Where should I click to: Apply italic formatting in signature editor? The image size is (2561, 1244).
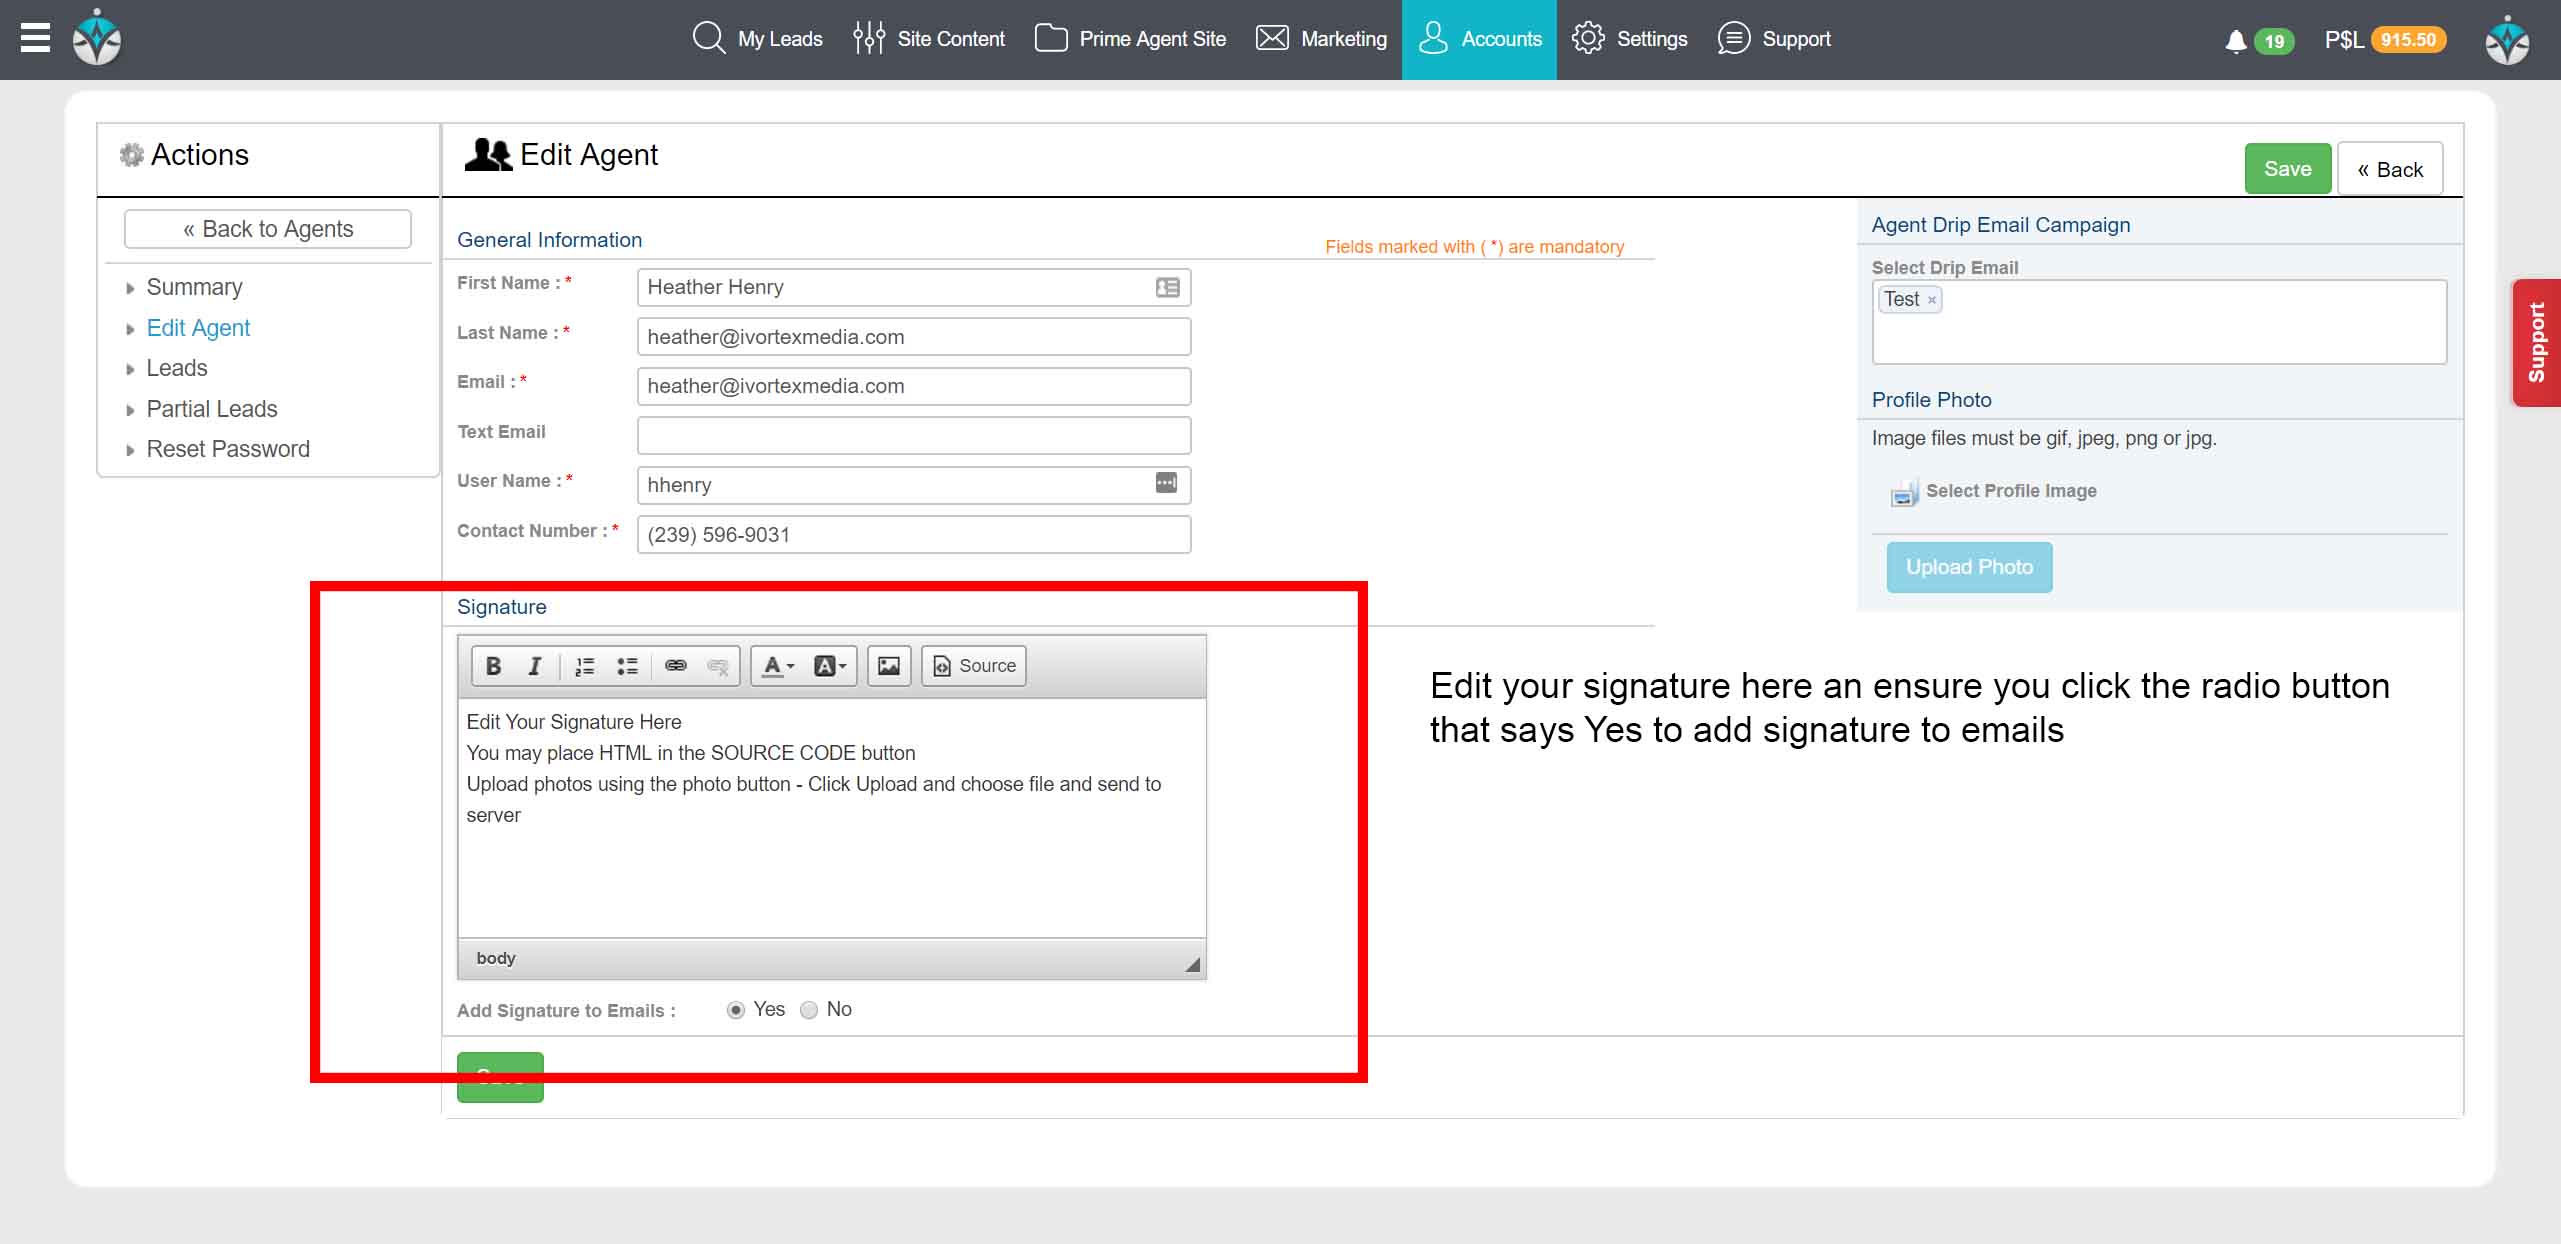pos(535,666)
